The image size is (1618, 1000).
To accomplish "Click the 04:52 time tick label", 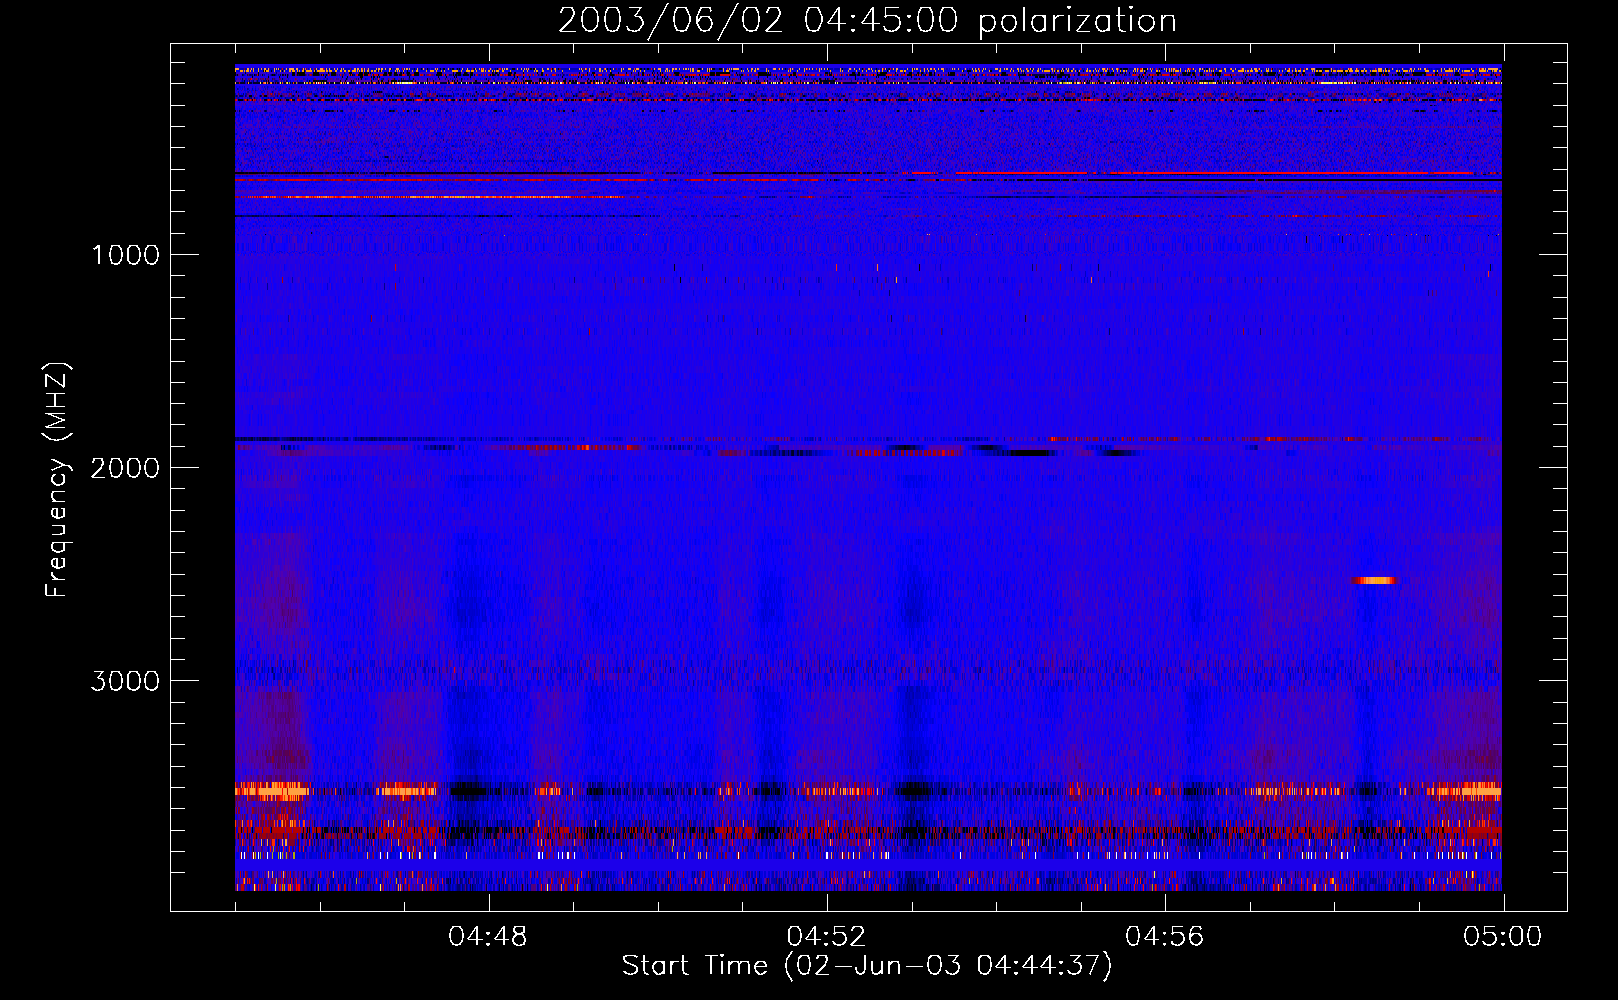I will coord(826,937).
